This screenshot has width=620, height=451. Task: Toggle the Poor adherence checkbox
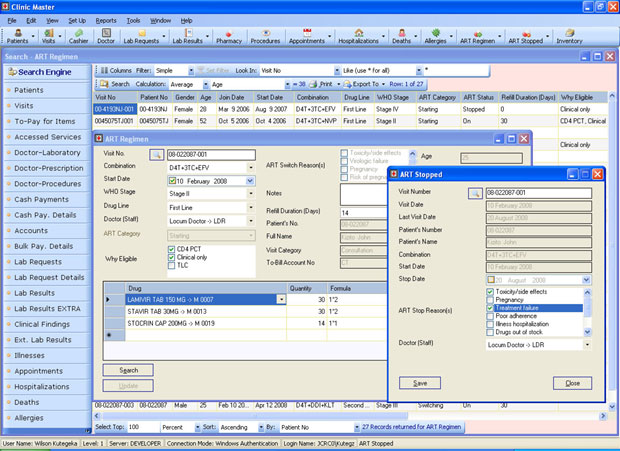coord(490,316)
